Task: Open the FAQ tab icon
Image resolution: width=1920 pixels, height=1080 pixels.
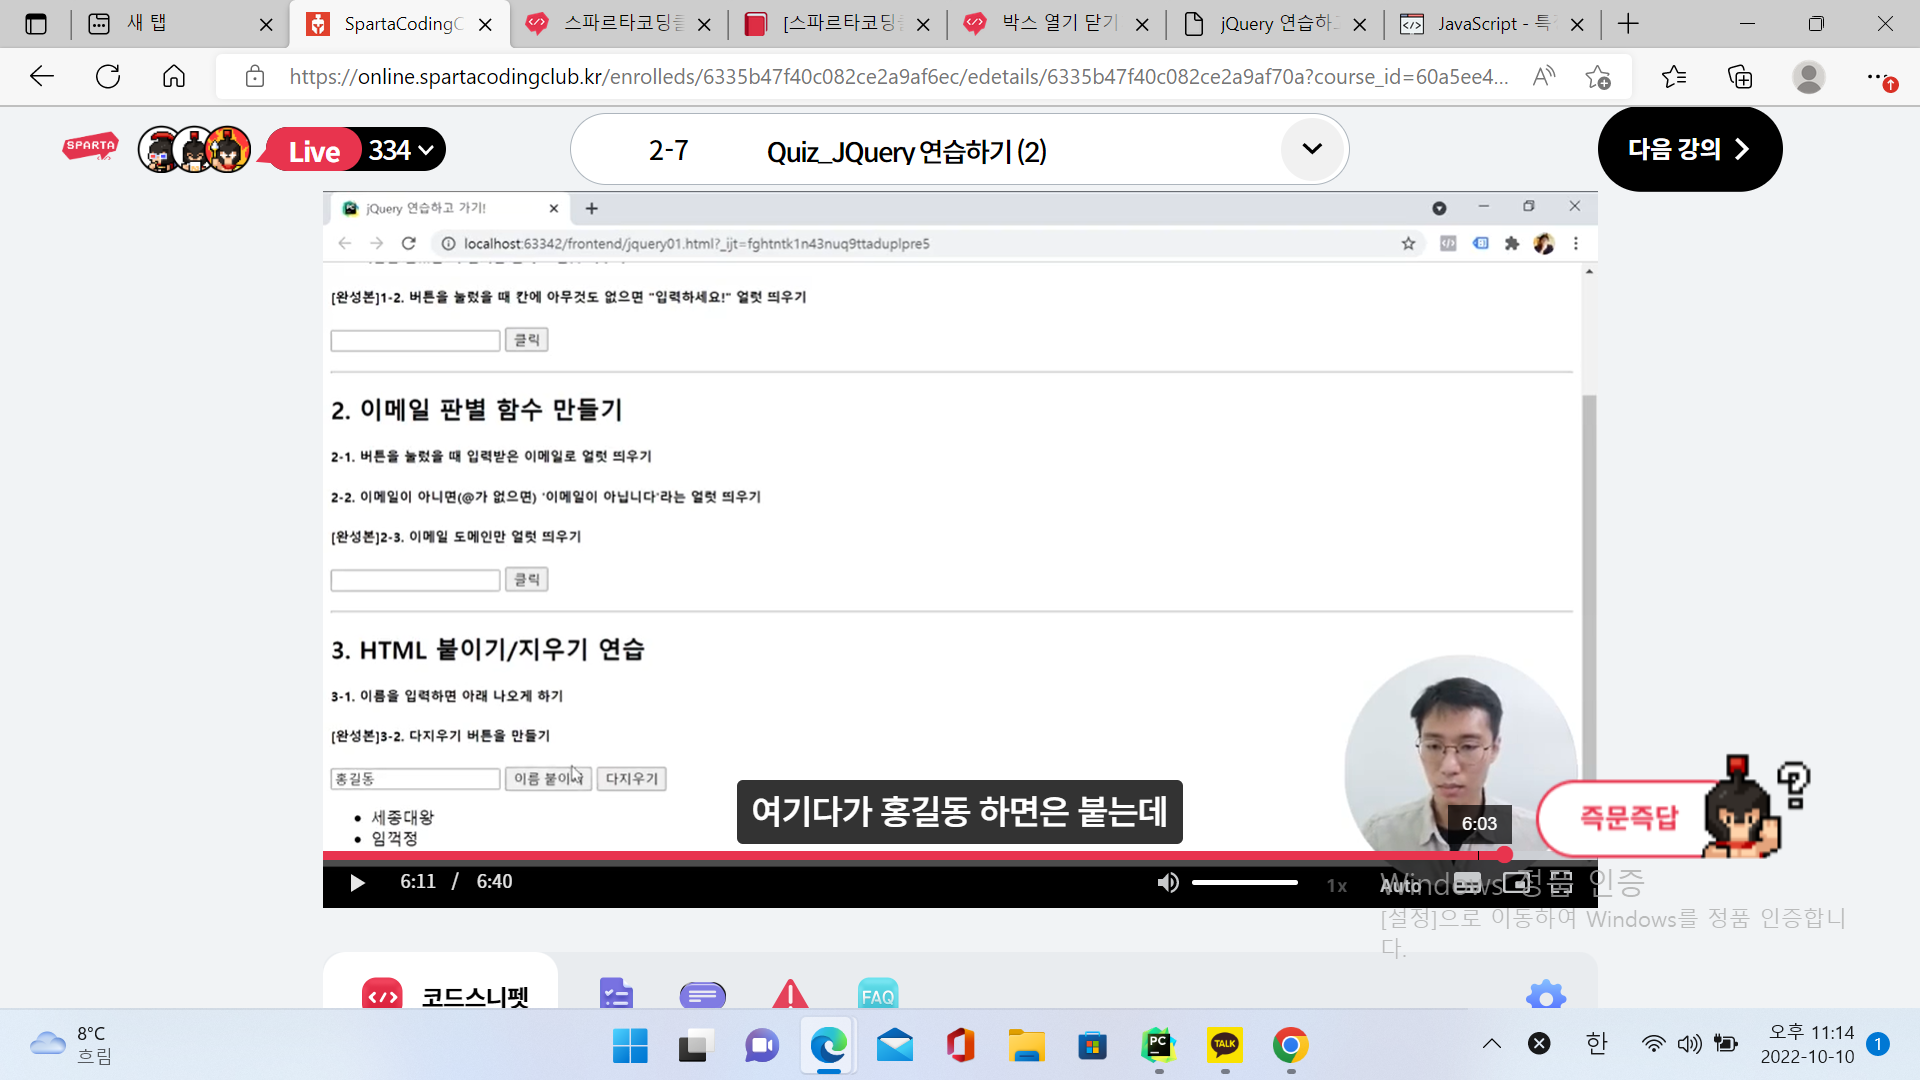Action: [878, 994]
